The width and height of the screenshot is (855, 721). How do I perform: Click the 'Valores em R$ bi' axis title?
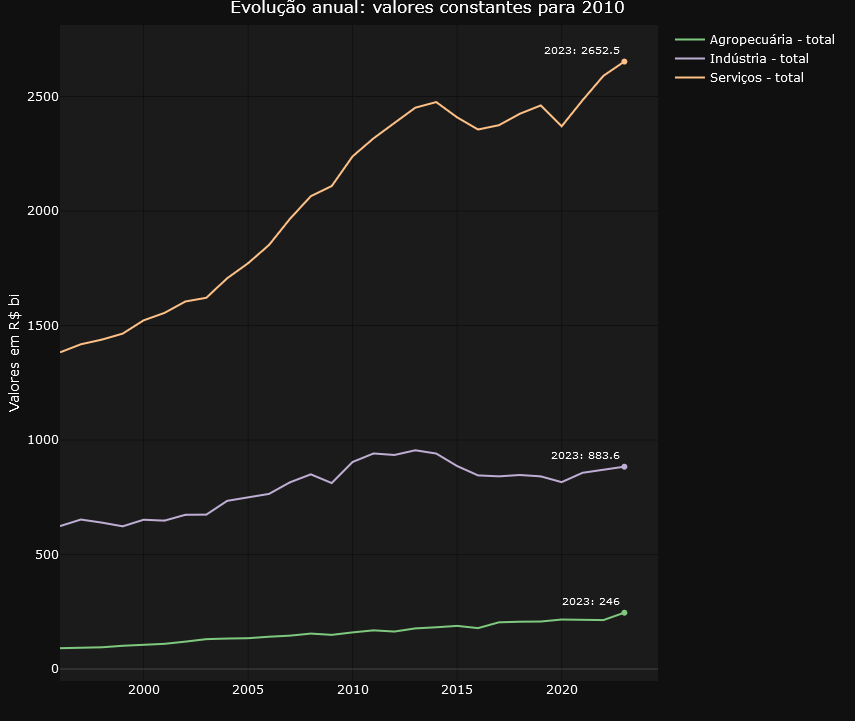click(14, 352)
